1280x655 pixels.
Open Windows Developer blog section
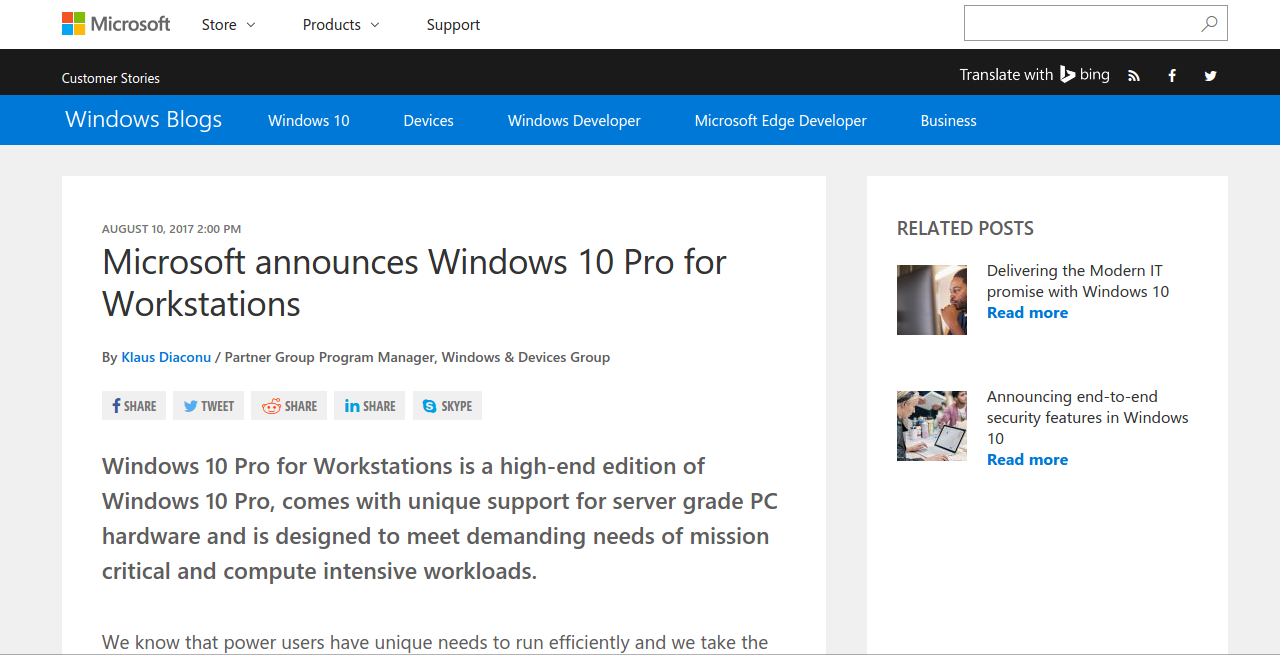pyautogui.click(x=574, y=120)
